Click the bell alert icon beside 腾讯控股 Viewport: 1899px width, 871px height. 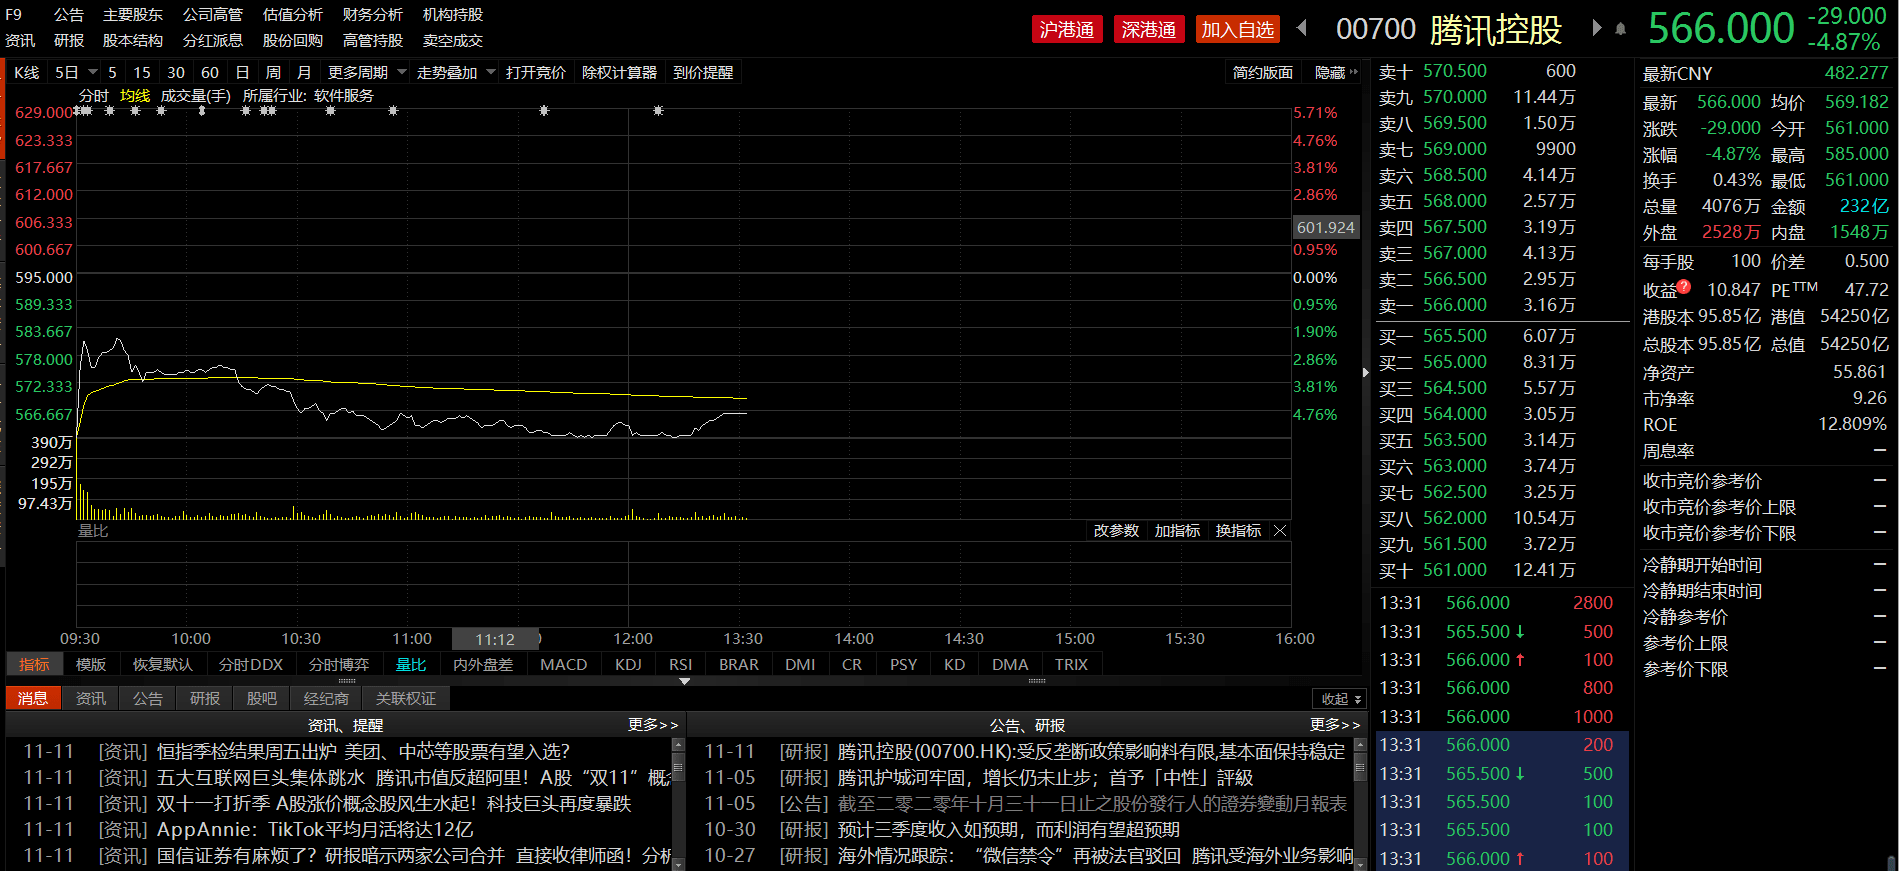tap(1621, 29)
